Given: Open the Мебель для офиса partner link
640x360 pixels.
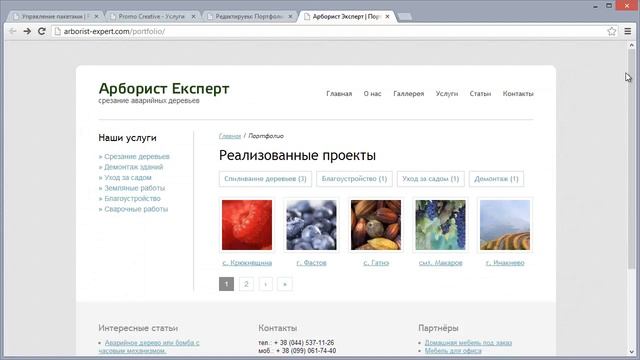Looking at the screenshot, I should pos(453,351).
